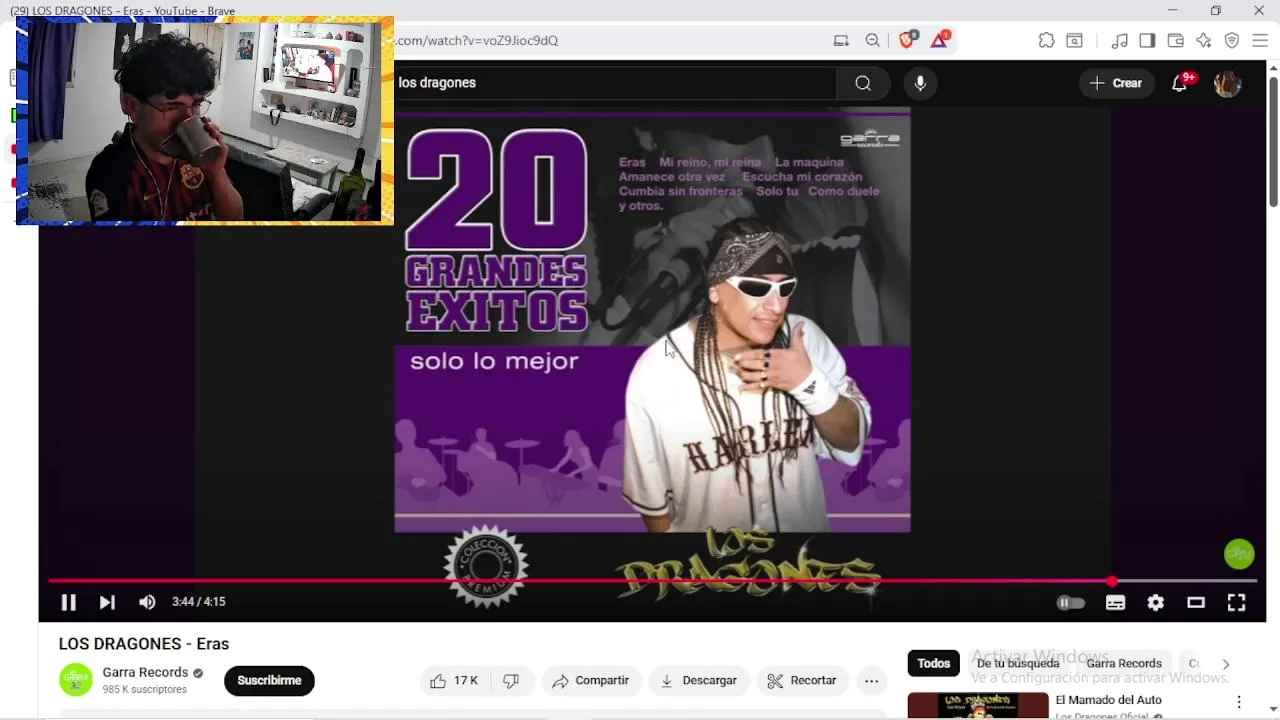Start voice search with the microphone
The height and width of the screenshot is (720, 1280).
pyautogui.click(x=920, y=83)
